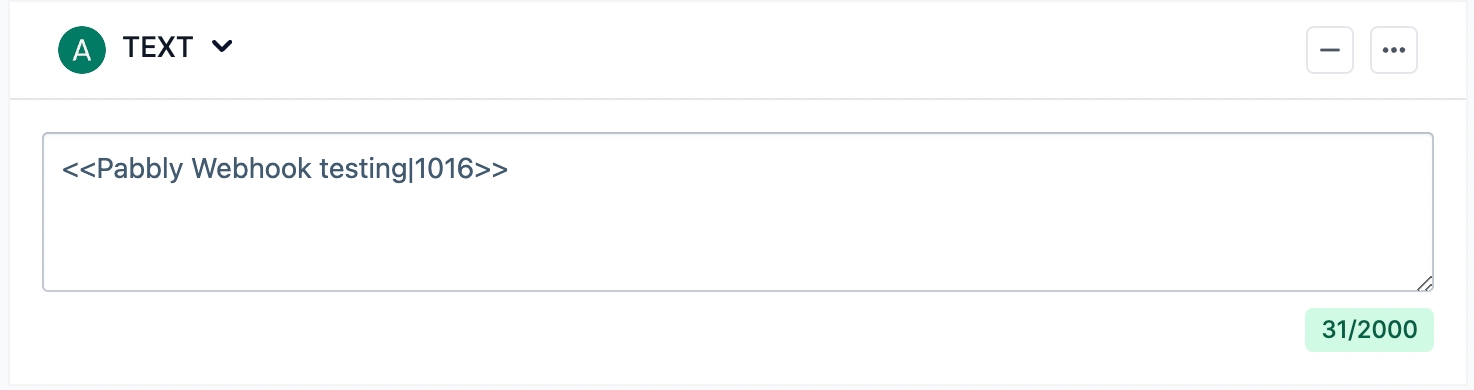Viewport: 1474px width, 390px height.
Task: Click the 31/2000 character counter badge
Action: (x=1369, y=330)
